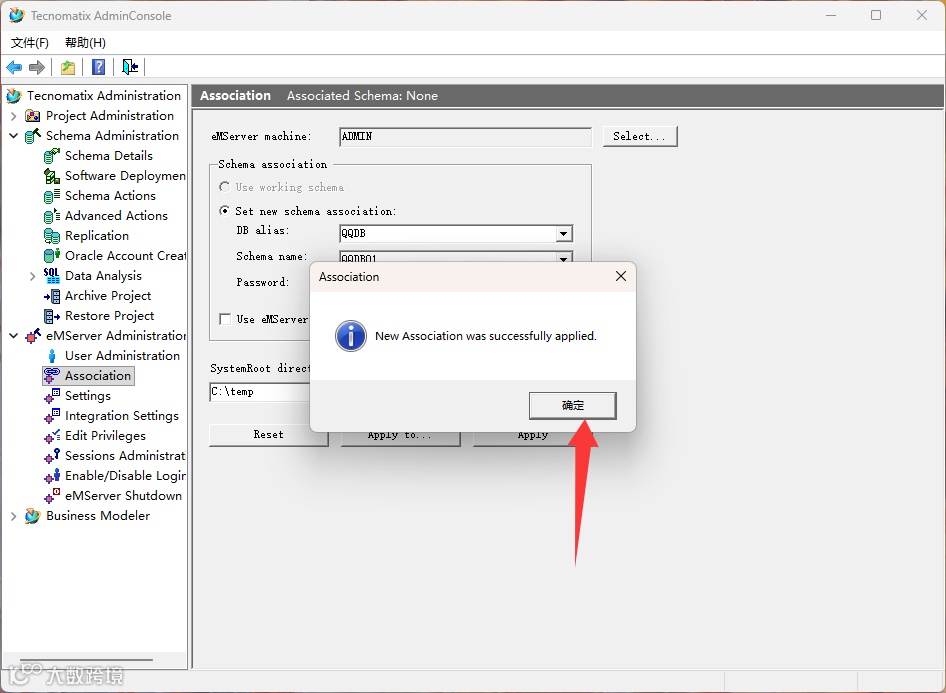946x693 pixels.
Task: Select the Use working schema radio button
Action: [x=224, y=187]
